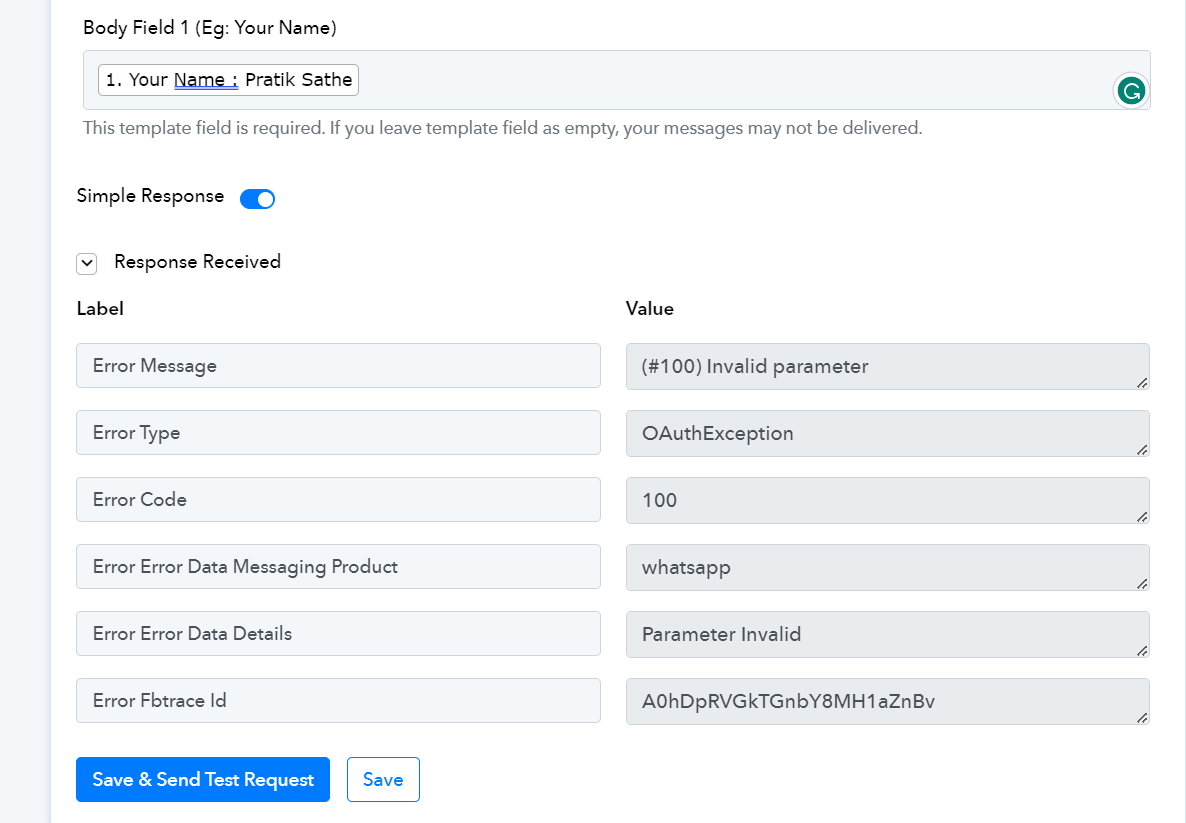Click the Error Message label field
Viewport: 1186px width, 823px height.
pos(338,365)
